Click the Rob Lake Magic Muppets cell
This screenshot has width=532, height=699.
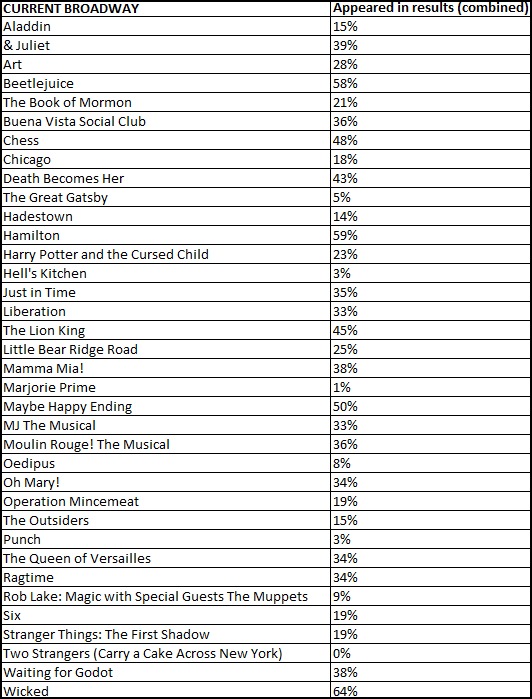(165, 596)
